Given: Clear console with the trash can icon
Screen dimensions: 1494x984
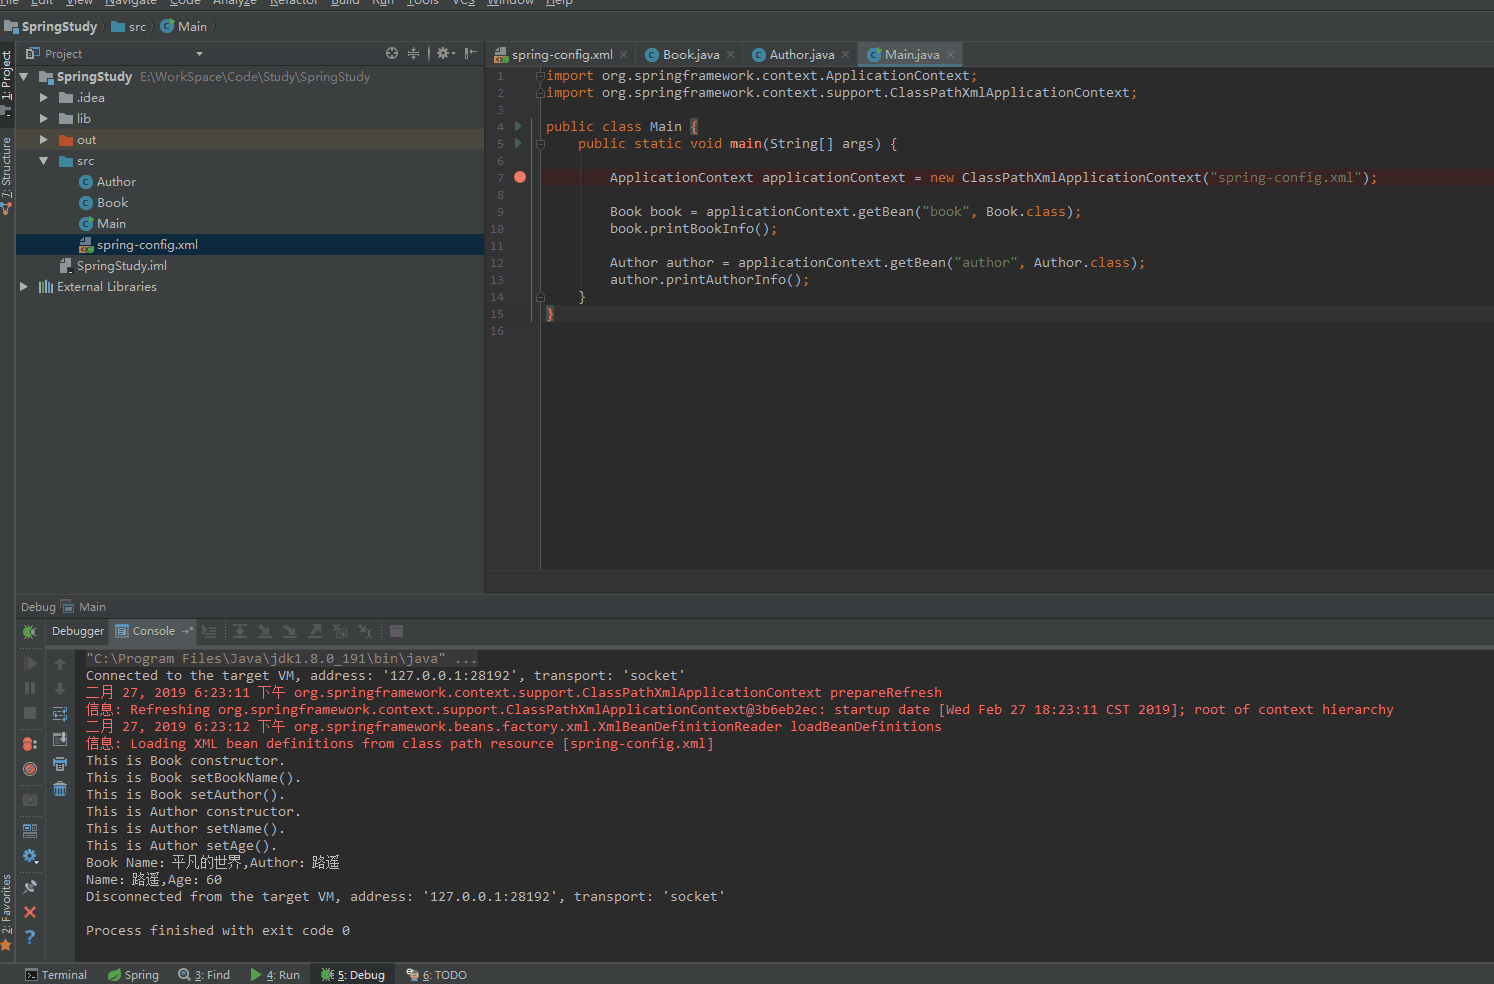Looking at the screenshot, I should [x=60, y=789].
